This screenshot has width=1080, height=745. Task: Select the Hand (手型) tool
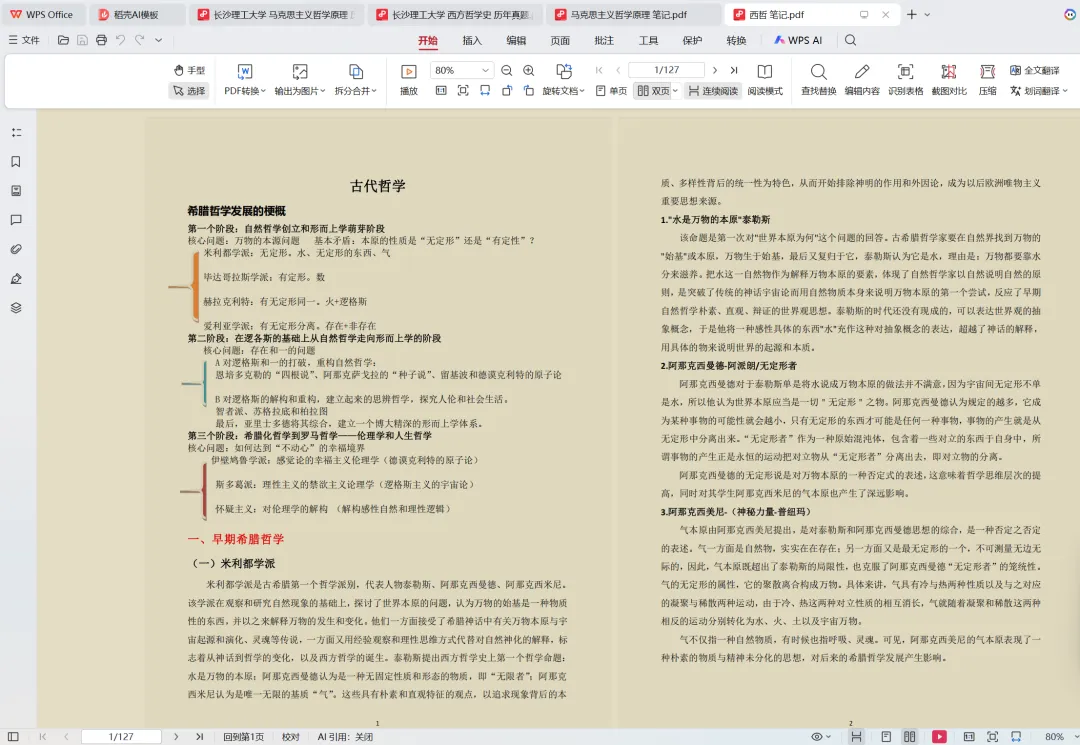189,70
